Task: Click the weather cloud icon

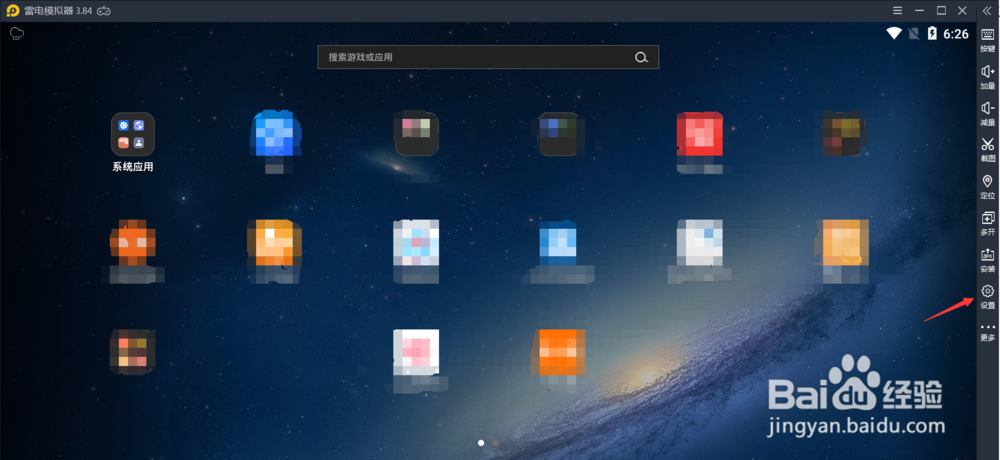Action: [17, 34]
